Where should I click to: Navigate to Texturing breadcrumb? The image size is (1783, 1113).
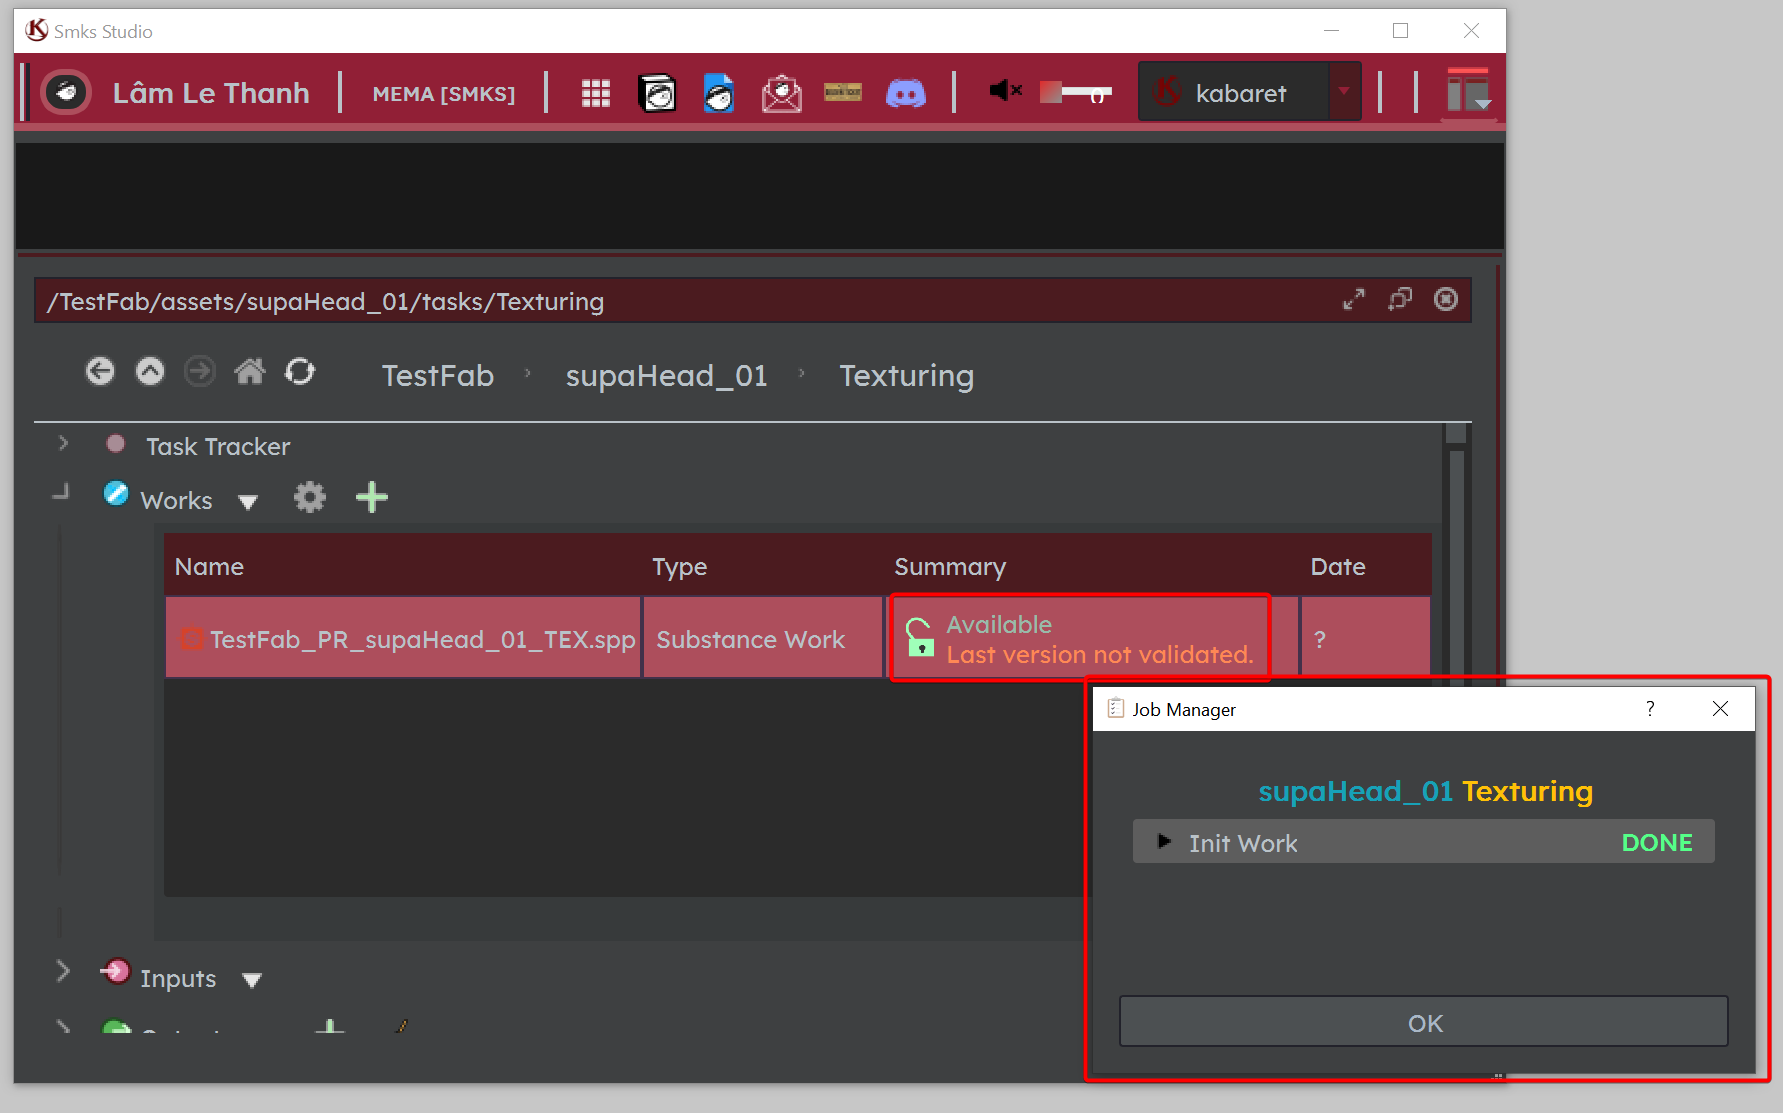(x=906, y=376)
